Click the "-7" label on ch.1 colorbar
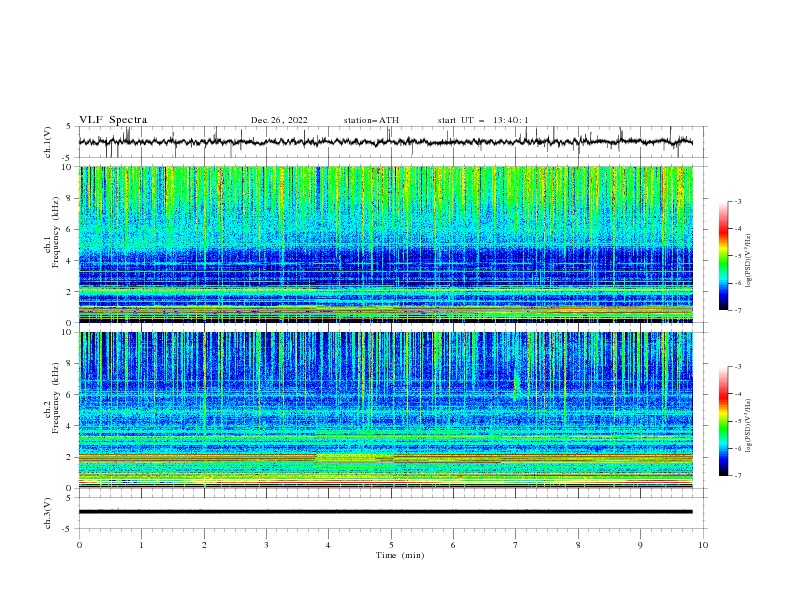792x612 pixels. [x=738, y=310]
